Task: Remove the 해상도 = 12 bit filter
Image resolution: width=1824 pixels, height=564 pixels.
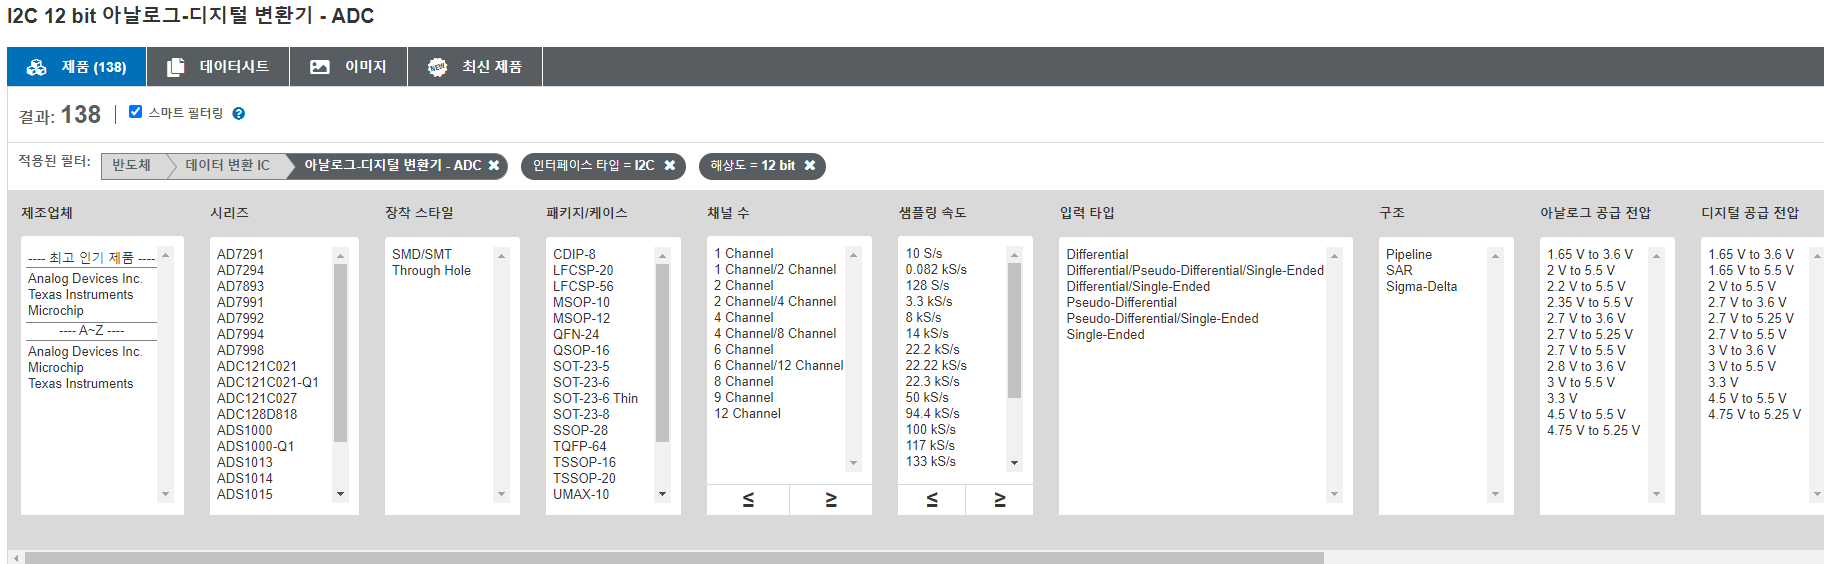Action: (x=810, y=166)
